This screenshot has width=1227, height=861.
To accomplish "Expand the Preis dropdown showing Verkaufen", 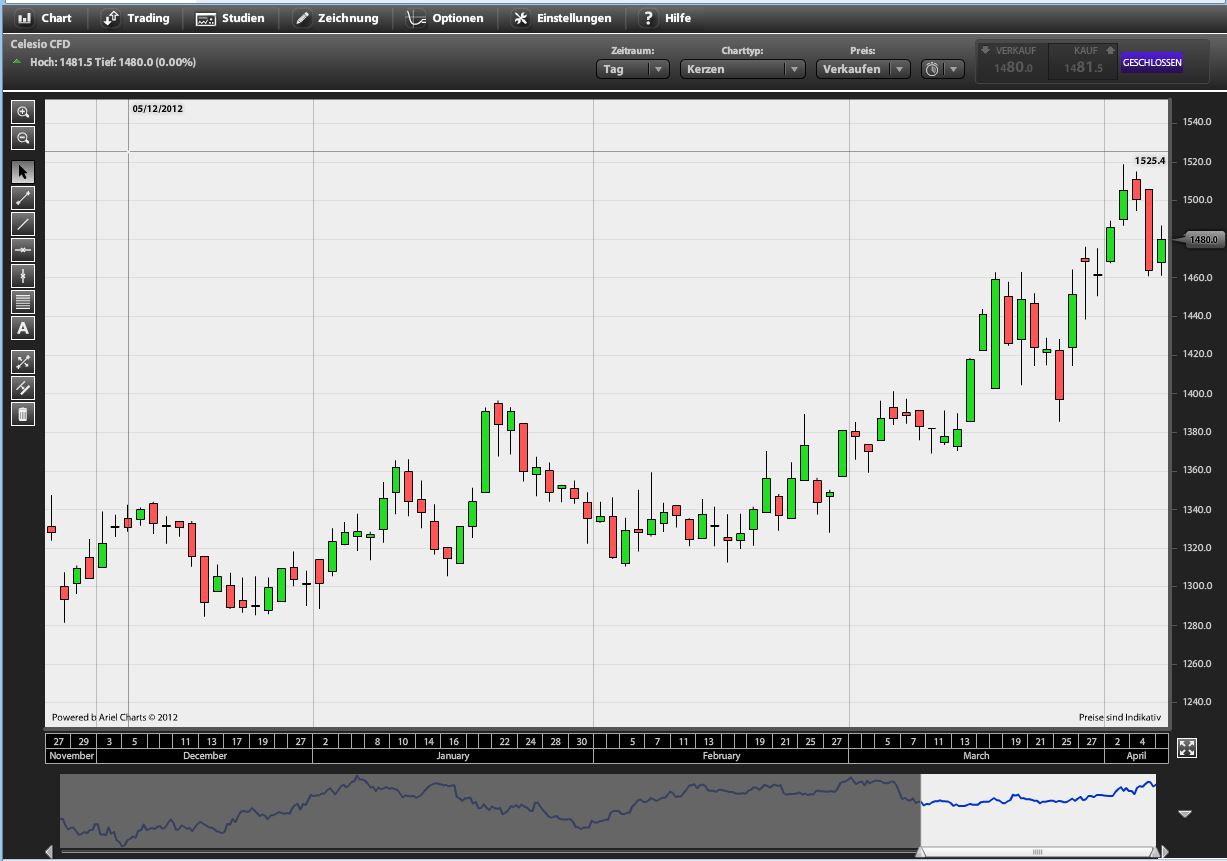I will [862, 69].
